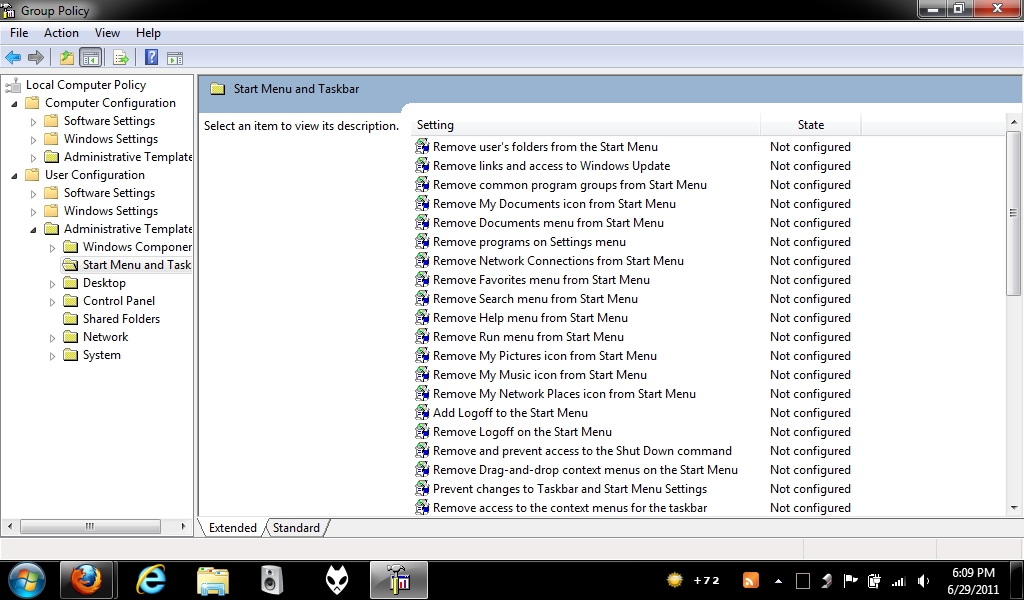Collapse the Computer Configuration node
1024x600 pixels.
point(14,103)
